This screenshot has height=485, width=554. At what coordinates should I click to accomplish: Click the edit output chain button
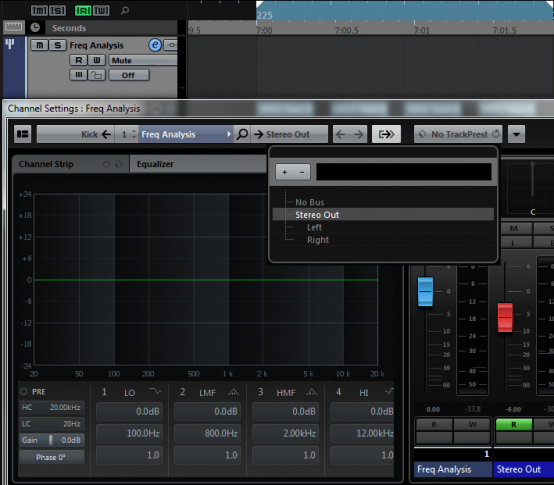[x=386, y=134]
